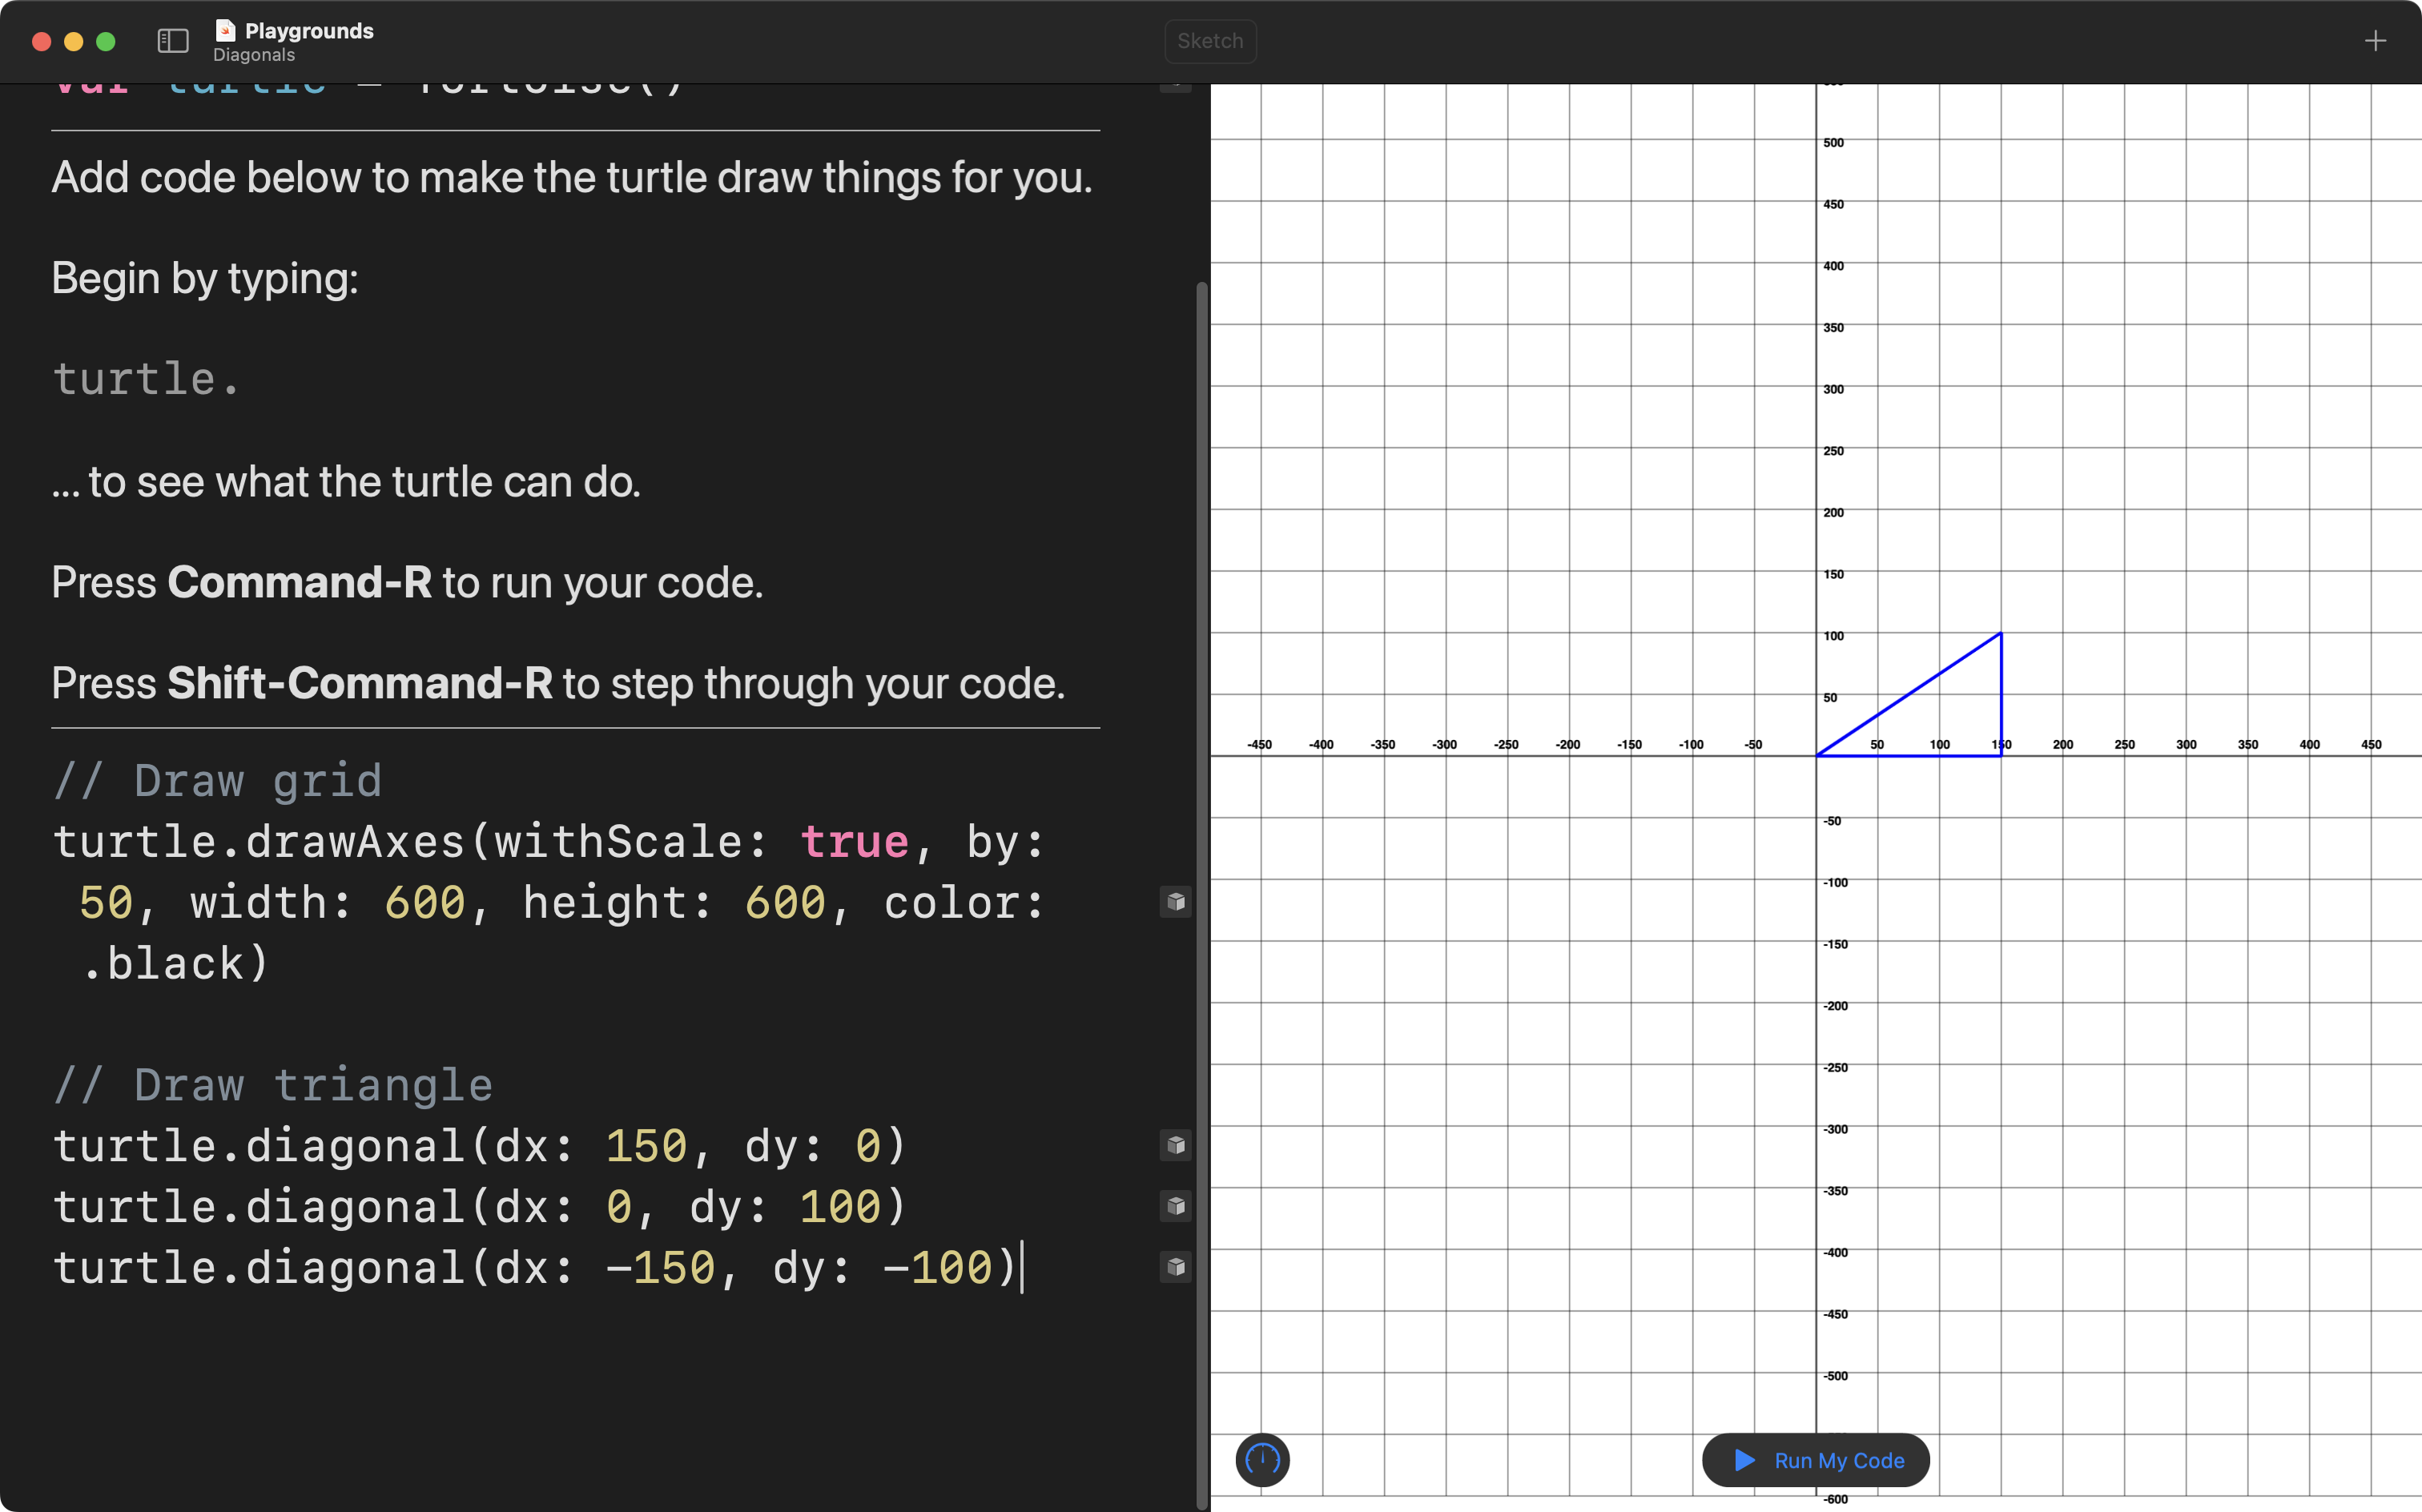The height and width of the screenshot is (1512, 2422).
Task: Click the 'true' keyword in drawAxes call
Action: (x=854, y=842)
